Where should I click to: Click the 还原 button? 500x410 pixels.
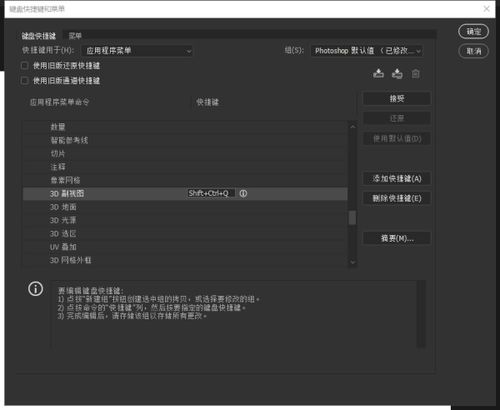coord(397,118)
